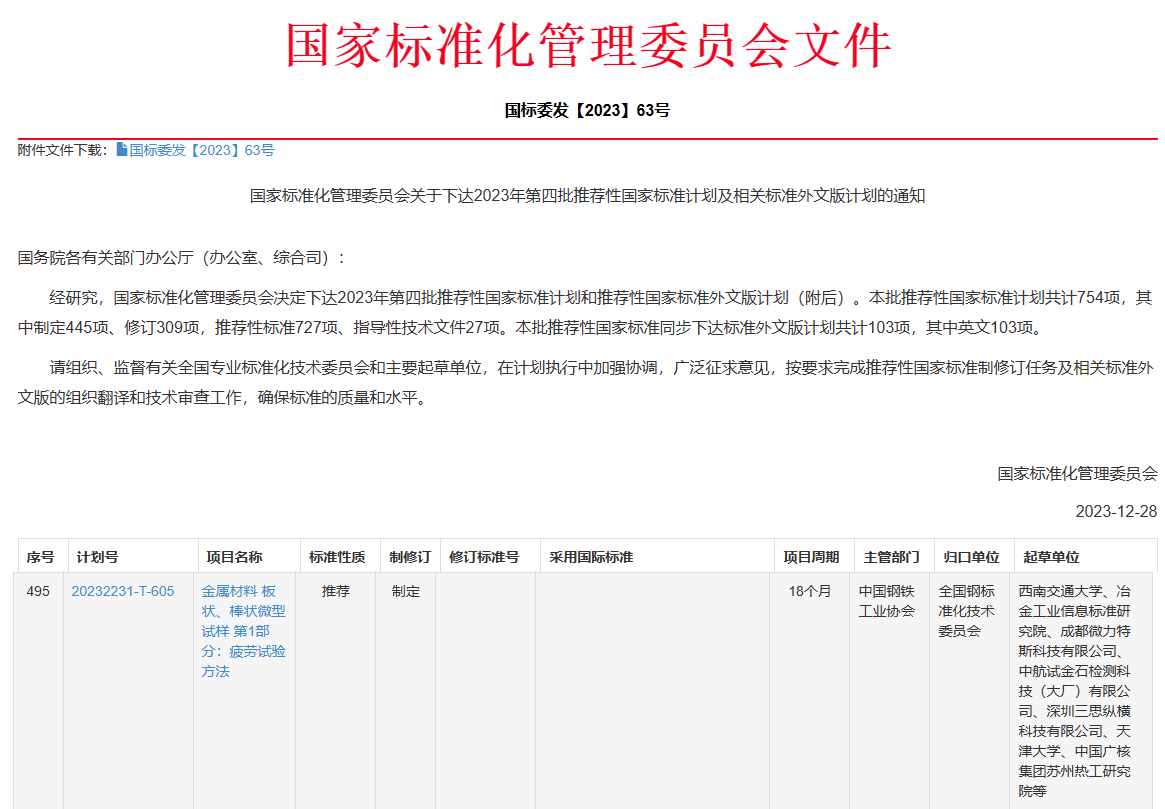Open the 金属材料 板状、棒状微型试样 project link
Viewport: 1165px width, 809px height.
click(x=243, y=631)
